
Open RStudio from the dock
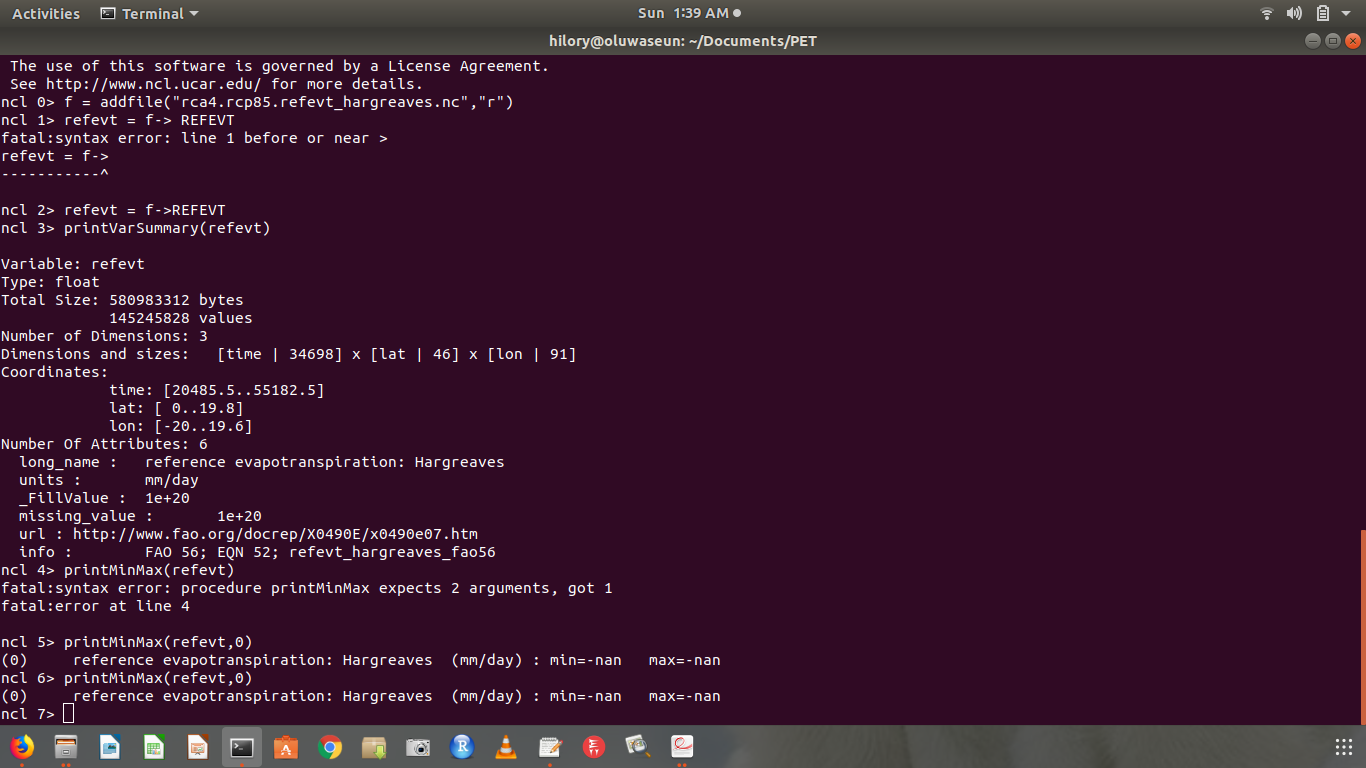click(x=462, y=747)
